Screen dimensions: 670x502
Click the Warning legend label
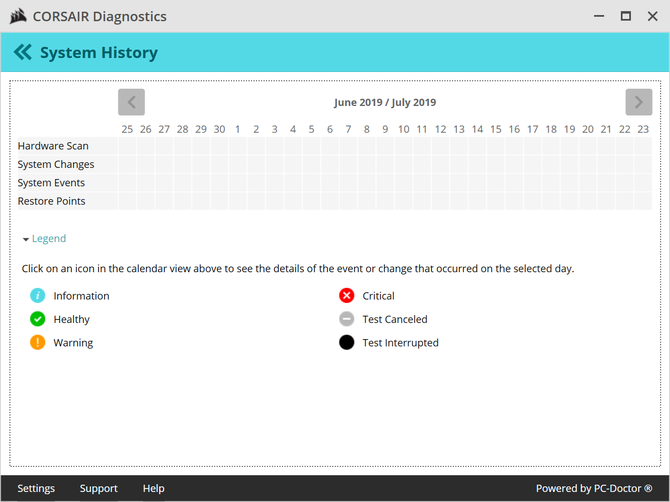(x=73, y=343)
